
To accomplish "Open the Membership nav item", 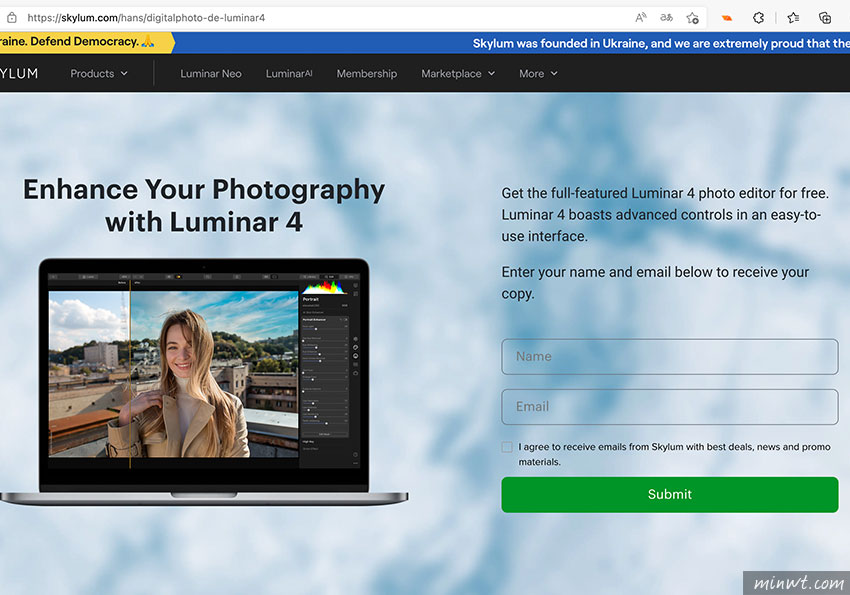I will [366, 74].
